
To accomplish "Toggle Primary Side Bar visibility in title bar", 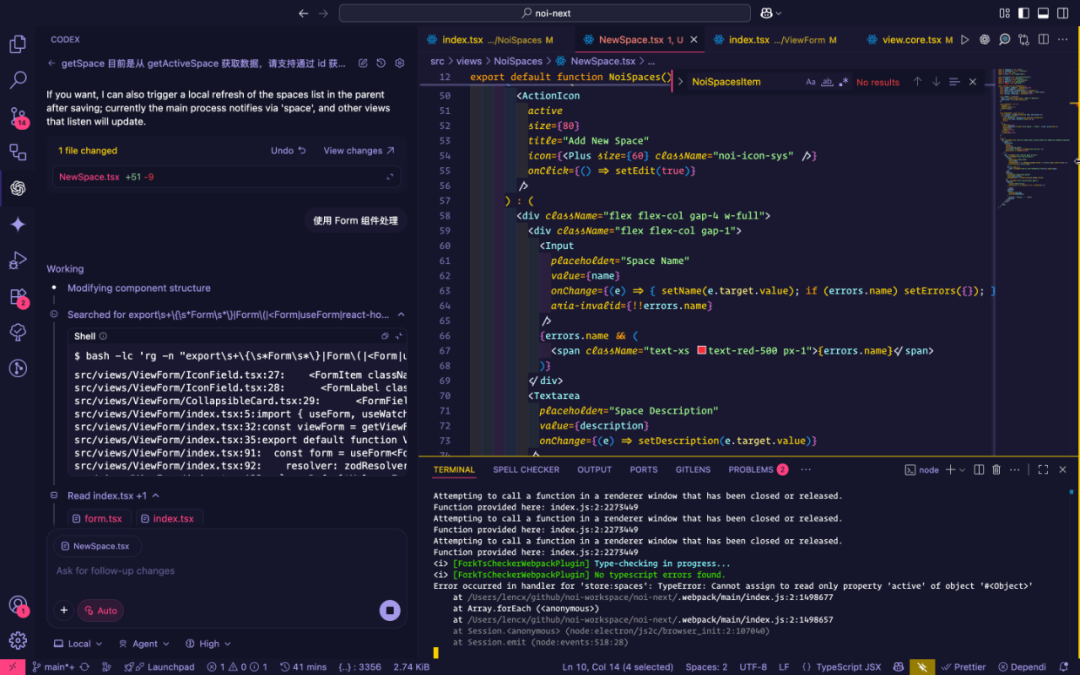I will pos(1024,13).
